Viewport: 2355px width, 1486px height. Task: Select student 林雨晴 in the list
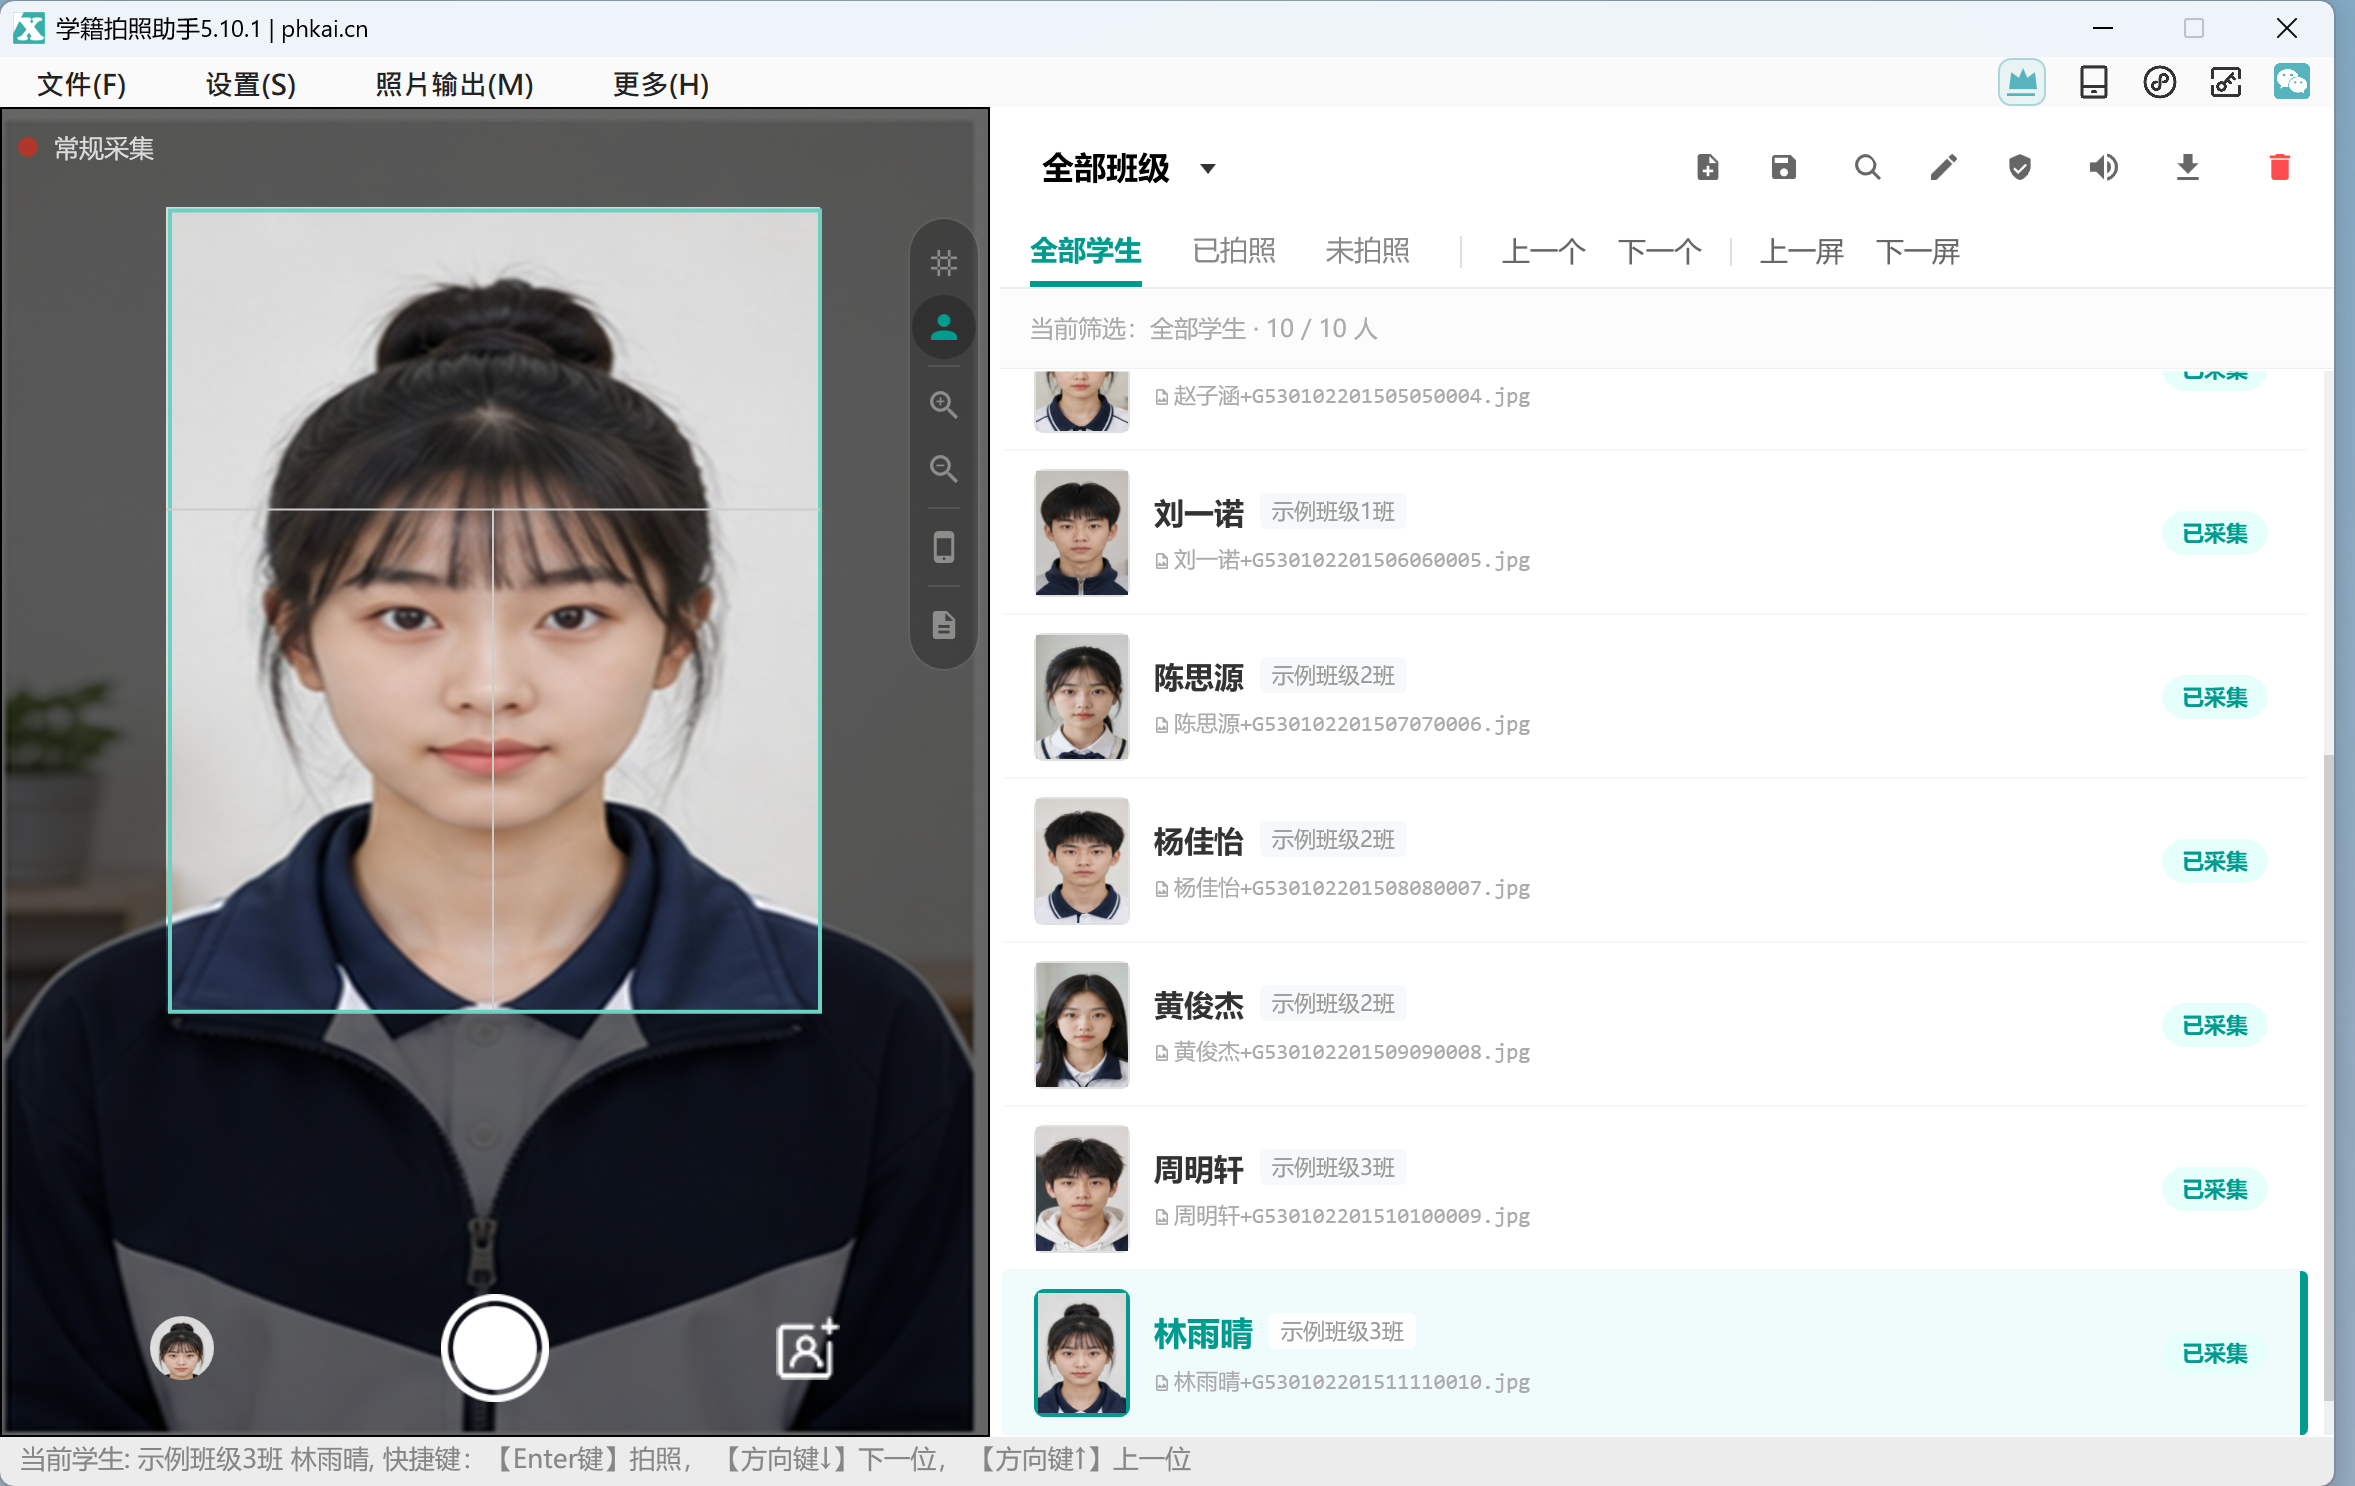[x=1654, y=1353]
